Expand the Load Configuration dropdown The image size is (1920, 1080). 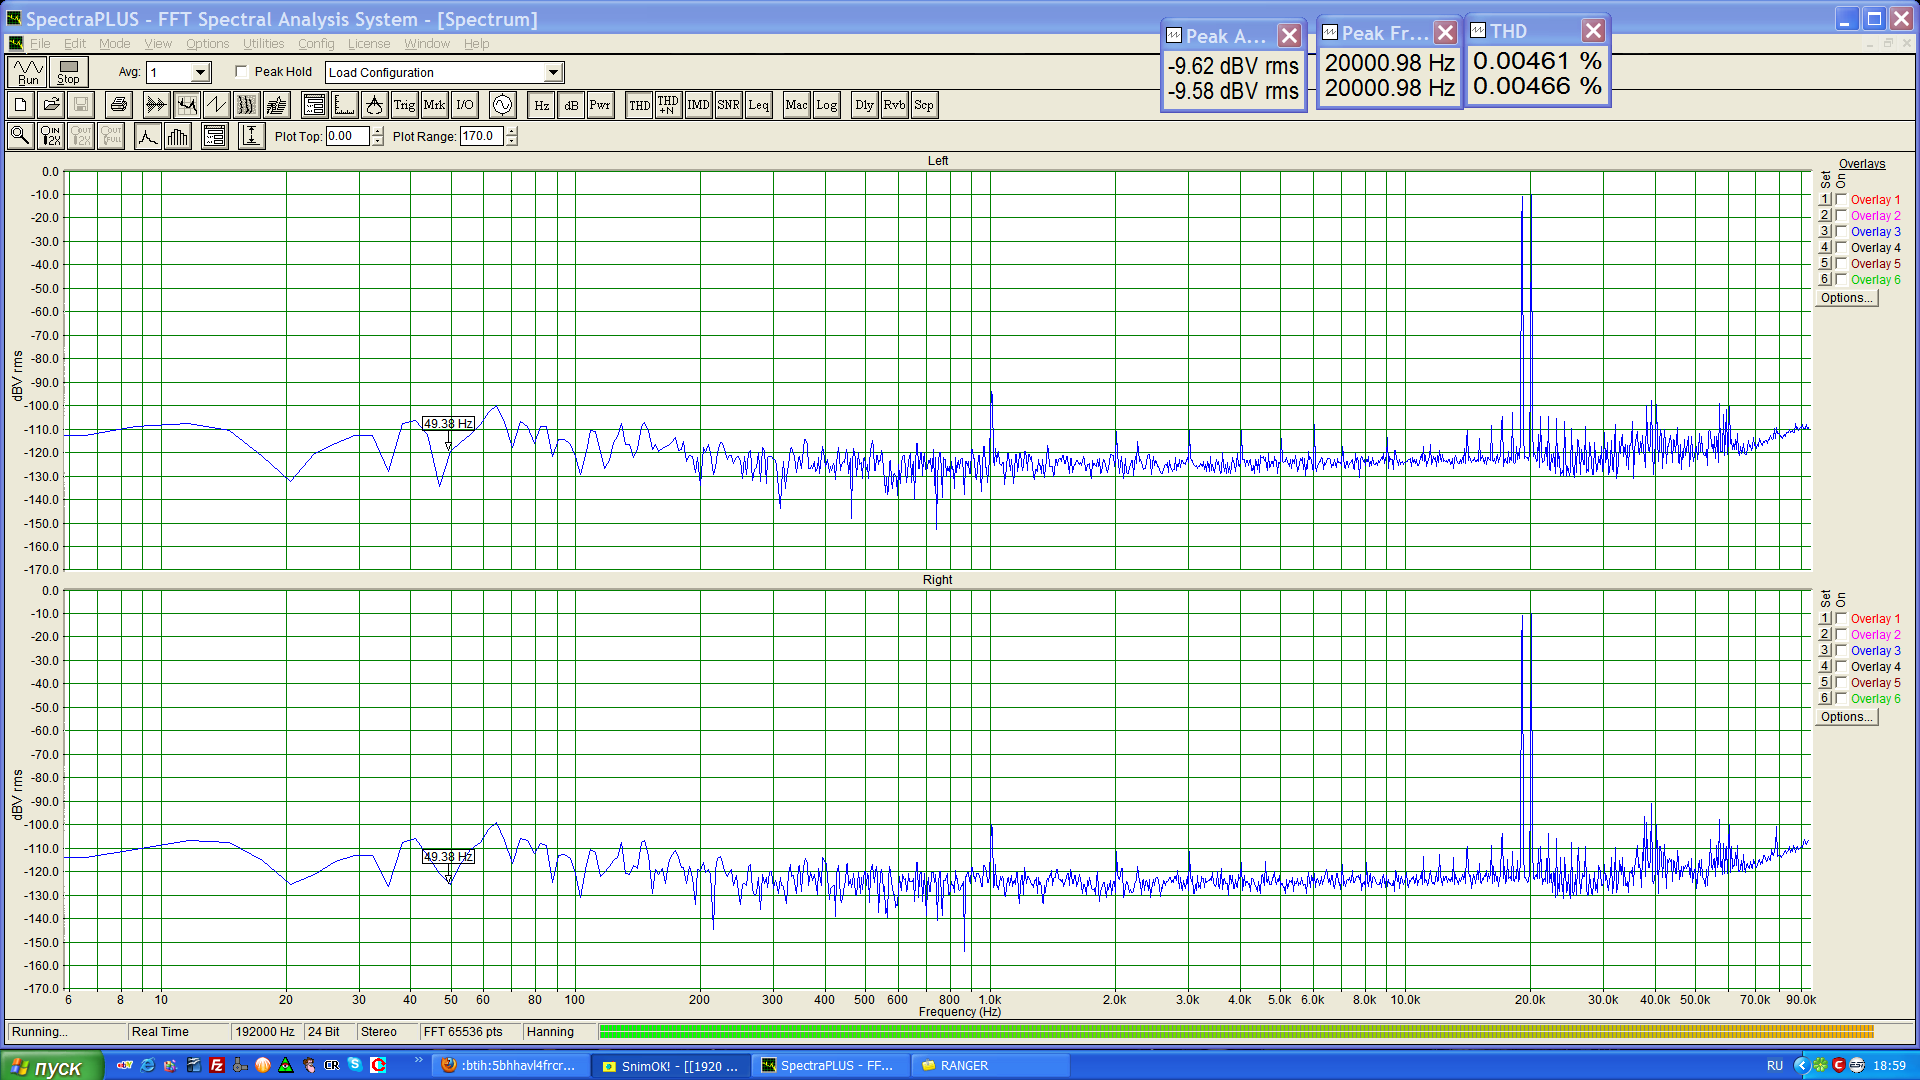[x=553, y=72]
